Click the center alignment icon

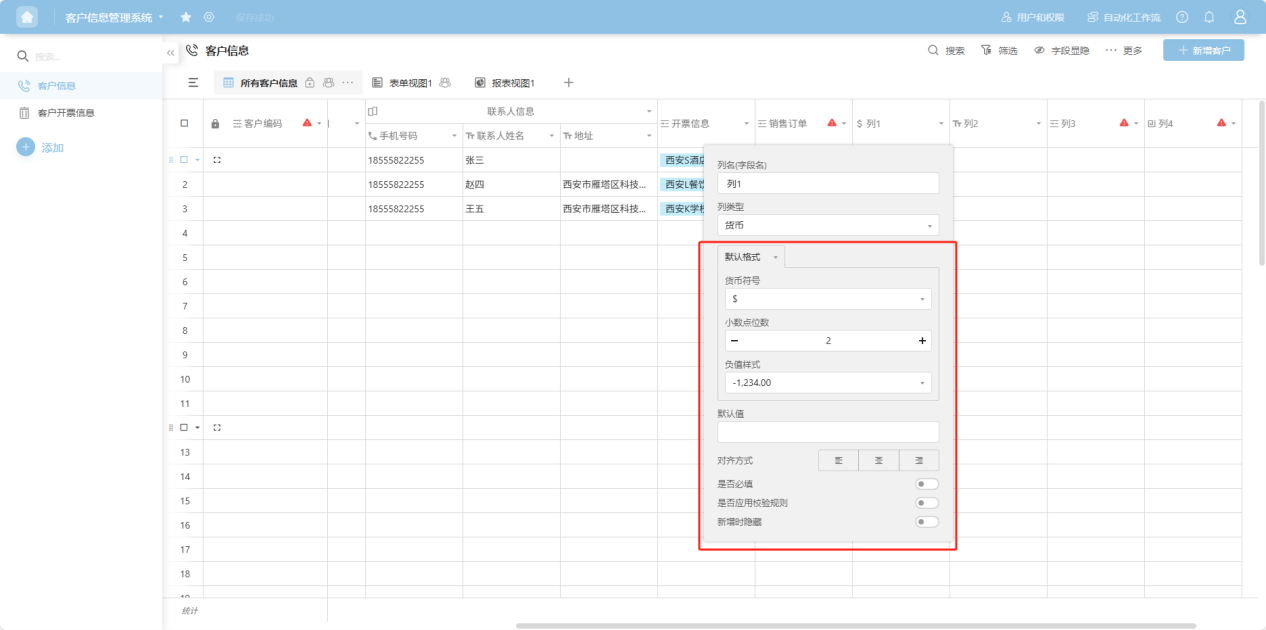click(878, 460)
